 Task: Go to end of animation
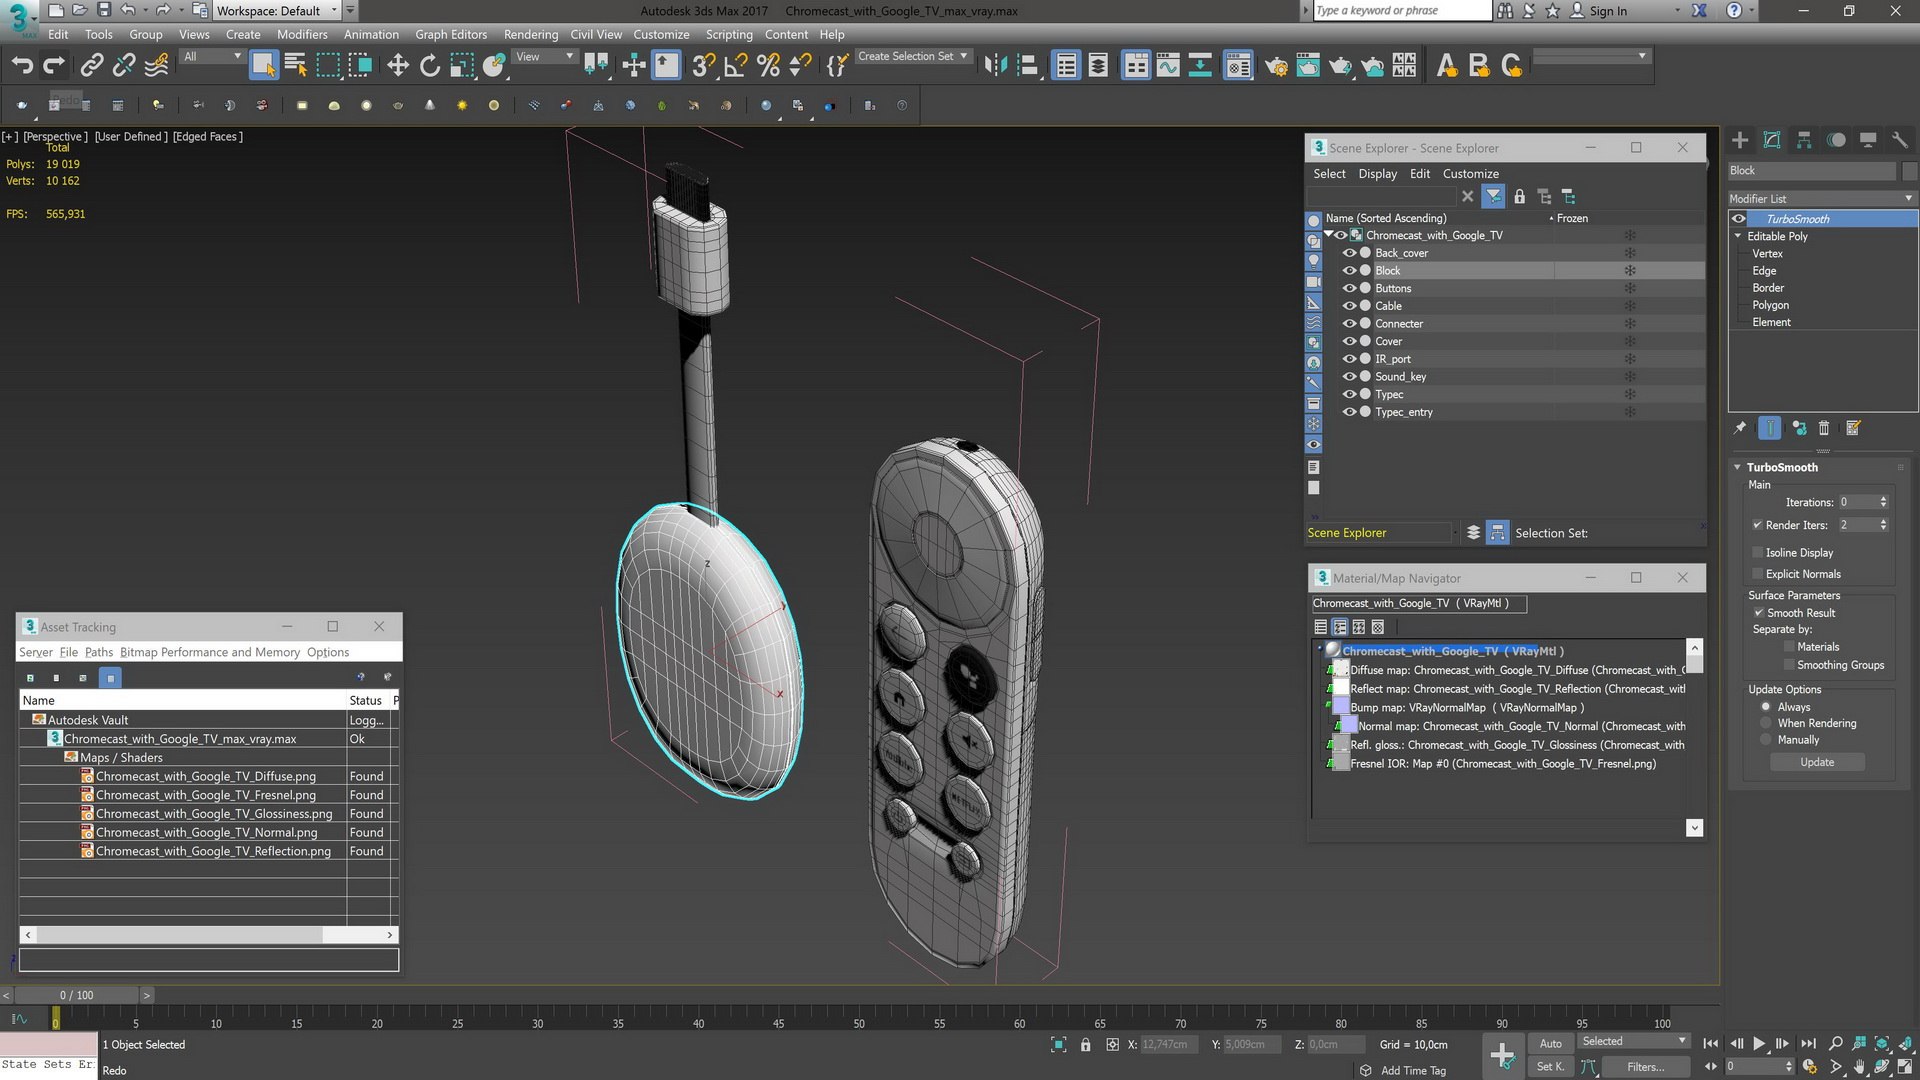(1808, 1043)
